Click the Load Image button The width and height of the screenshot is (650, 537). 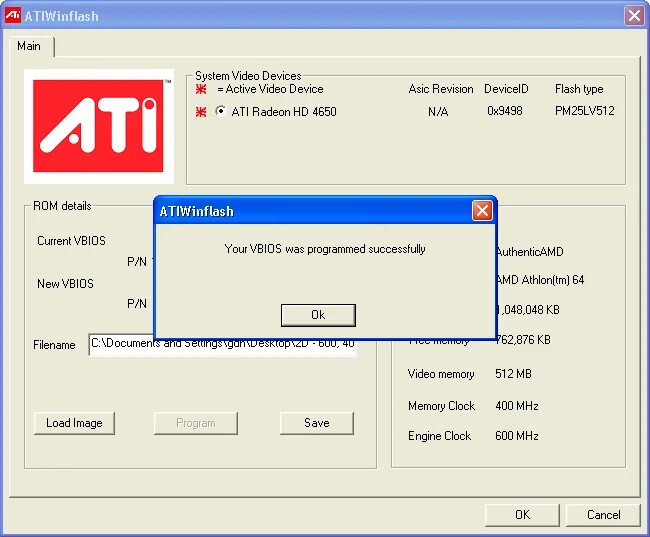tap(74, 423)
